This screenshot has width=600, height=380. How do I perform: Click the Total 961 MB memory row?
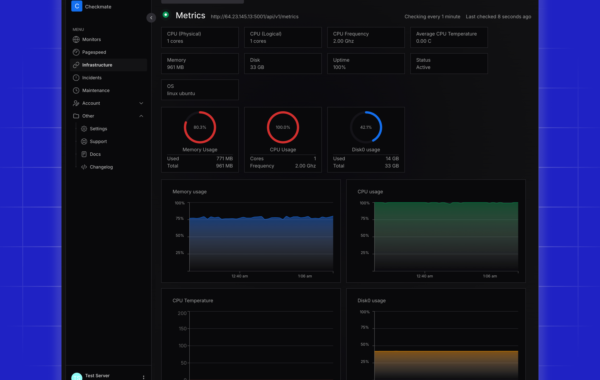coord(200,166)
